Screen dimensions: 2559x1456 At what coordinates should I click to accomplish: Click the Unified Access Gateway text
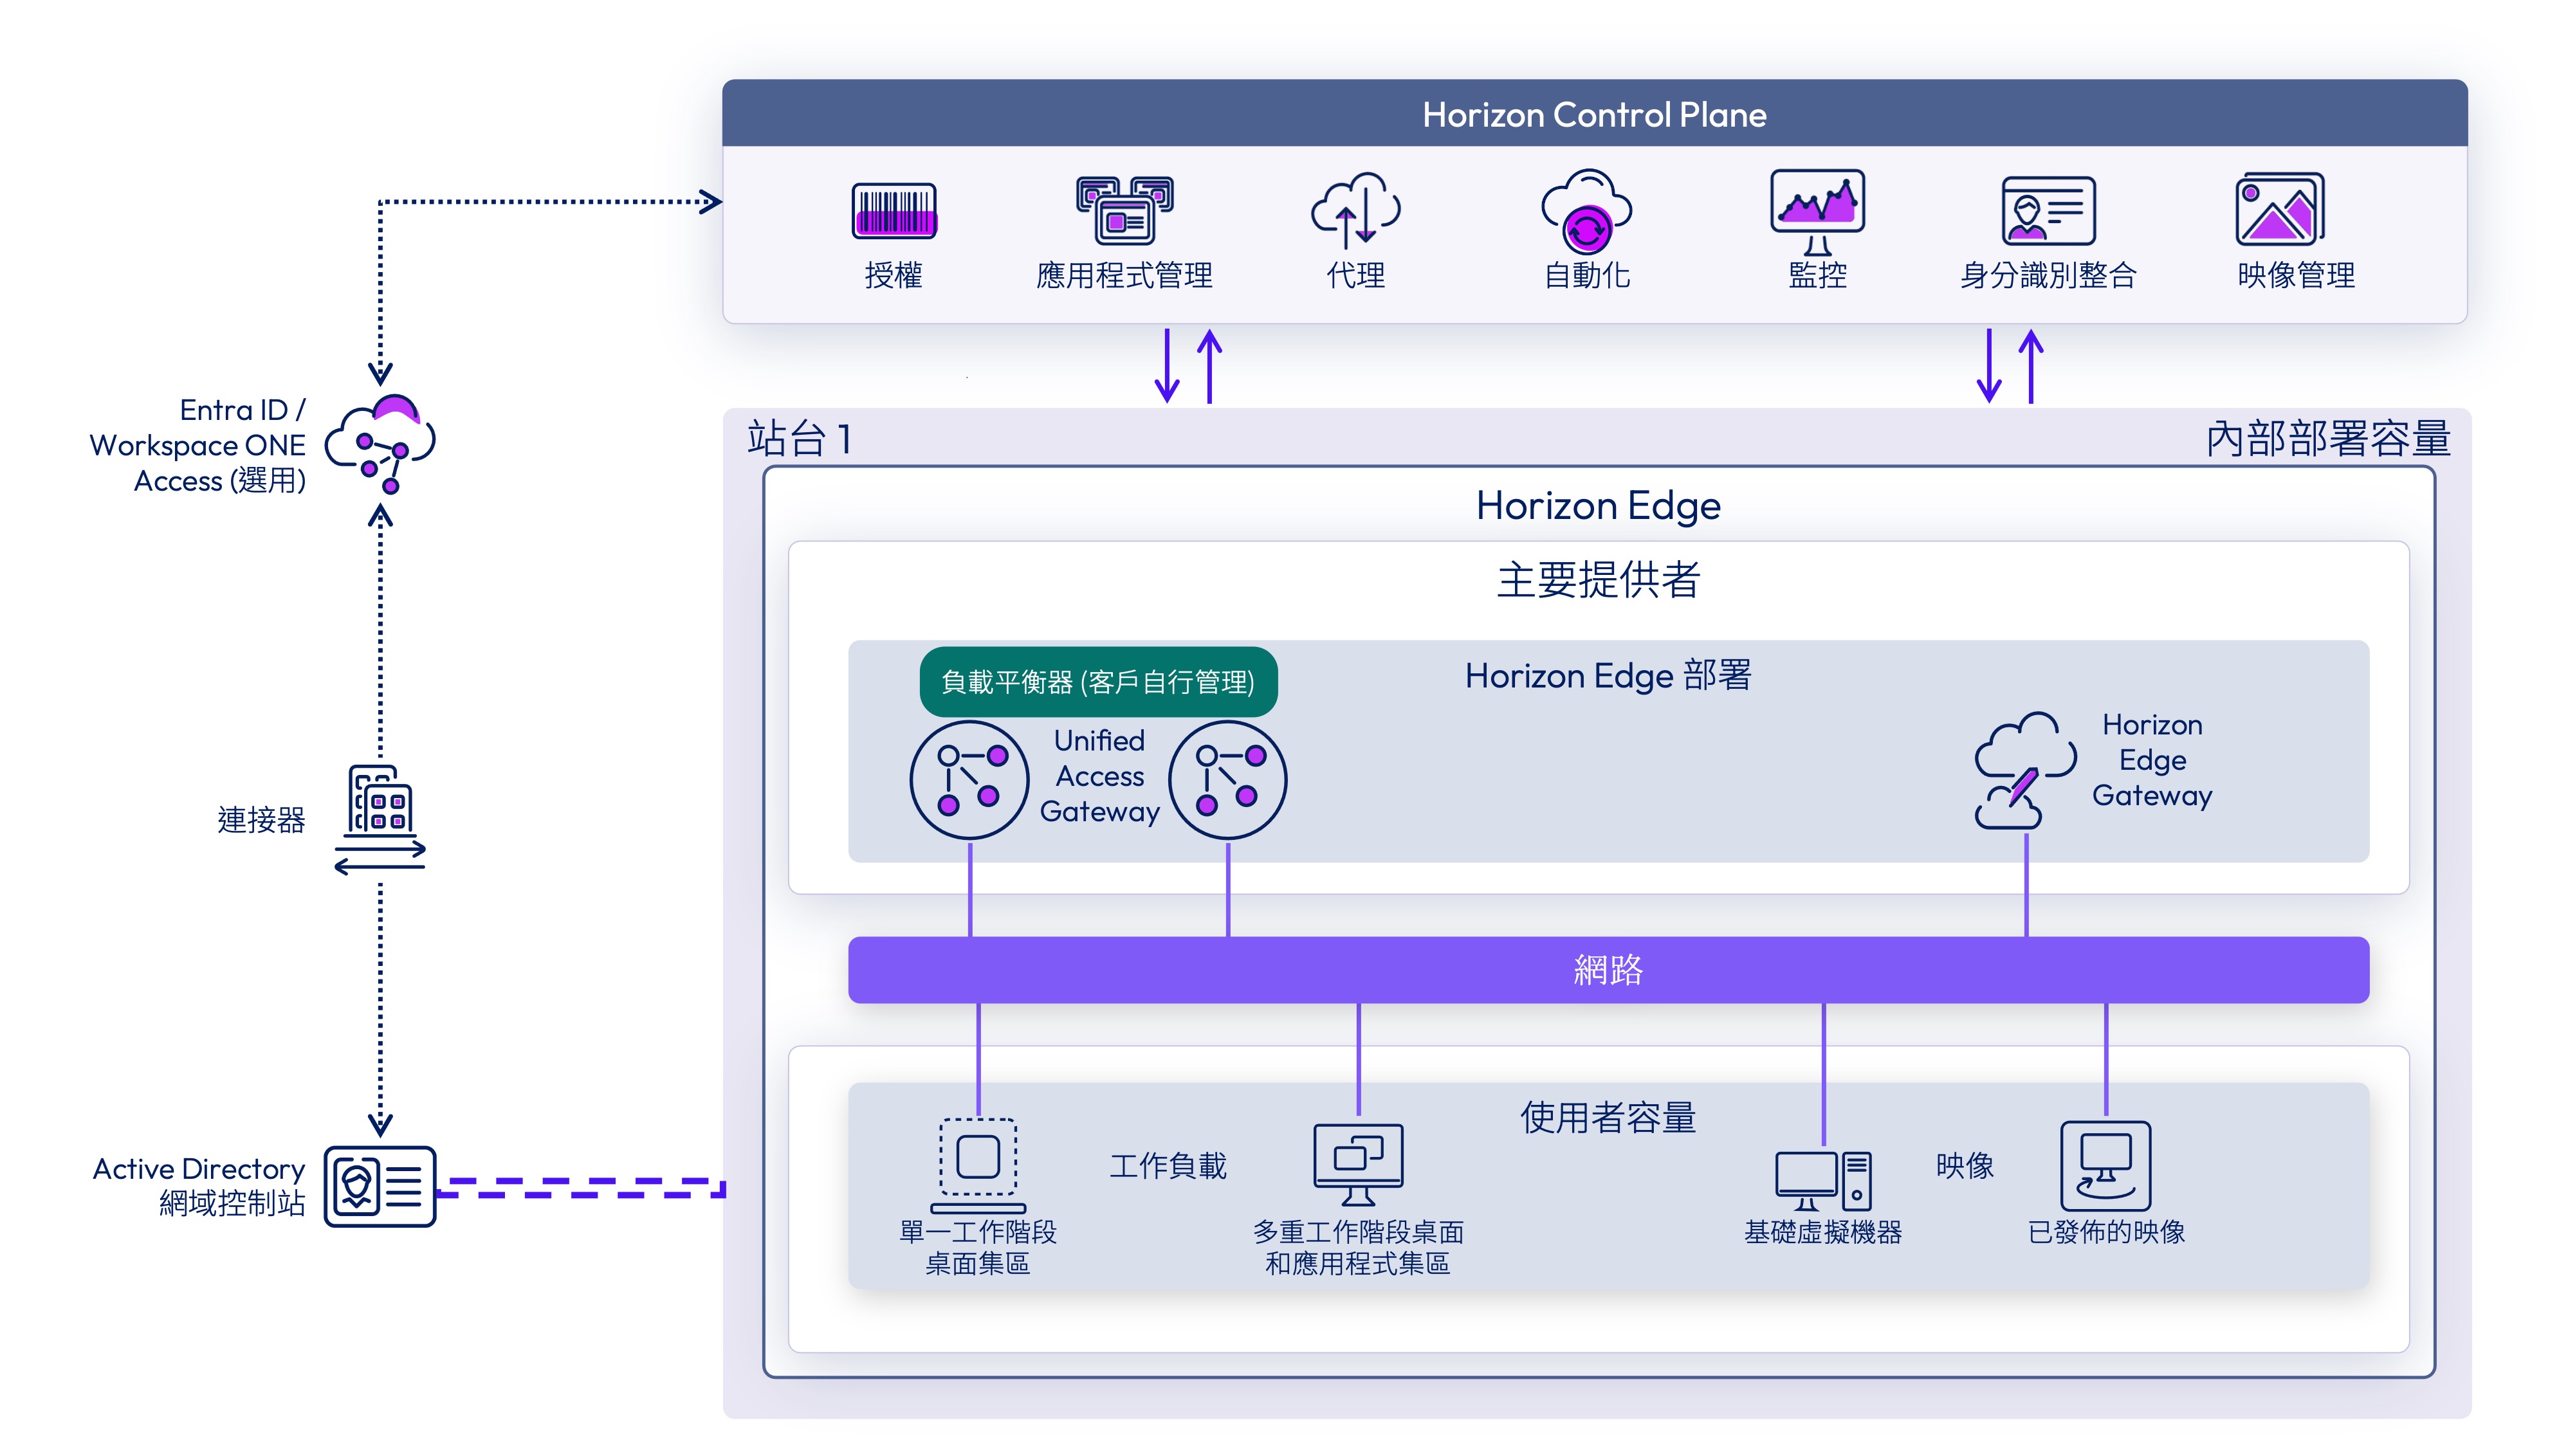tap(1099, 776)
